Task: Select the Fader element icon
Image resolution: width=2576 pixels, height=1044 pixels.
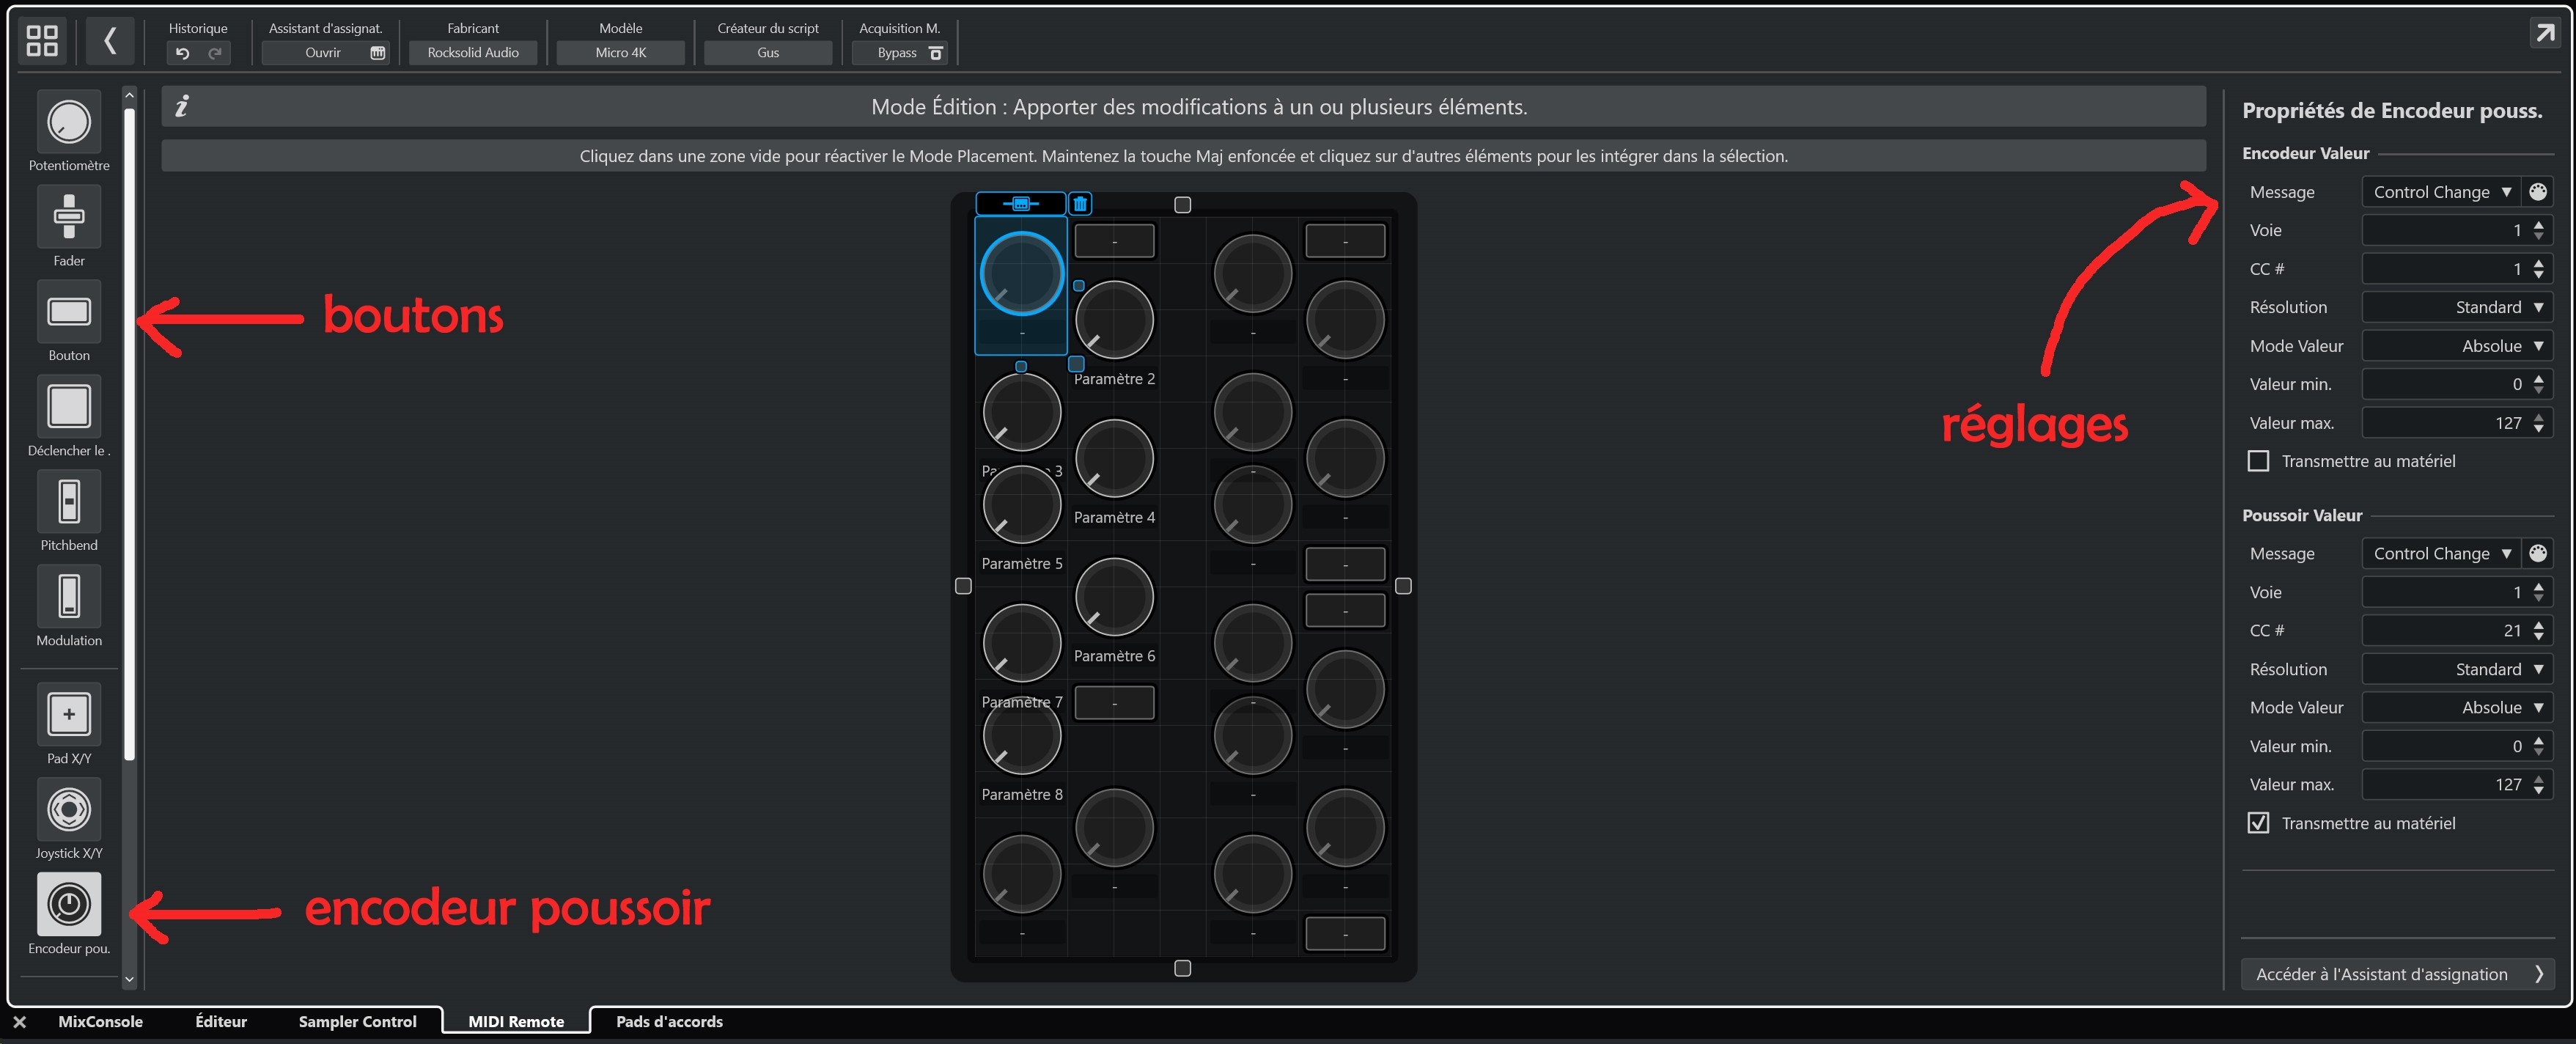Action: [x=69, y=216]
